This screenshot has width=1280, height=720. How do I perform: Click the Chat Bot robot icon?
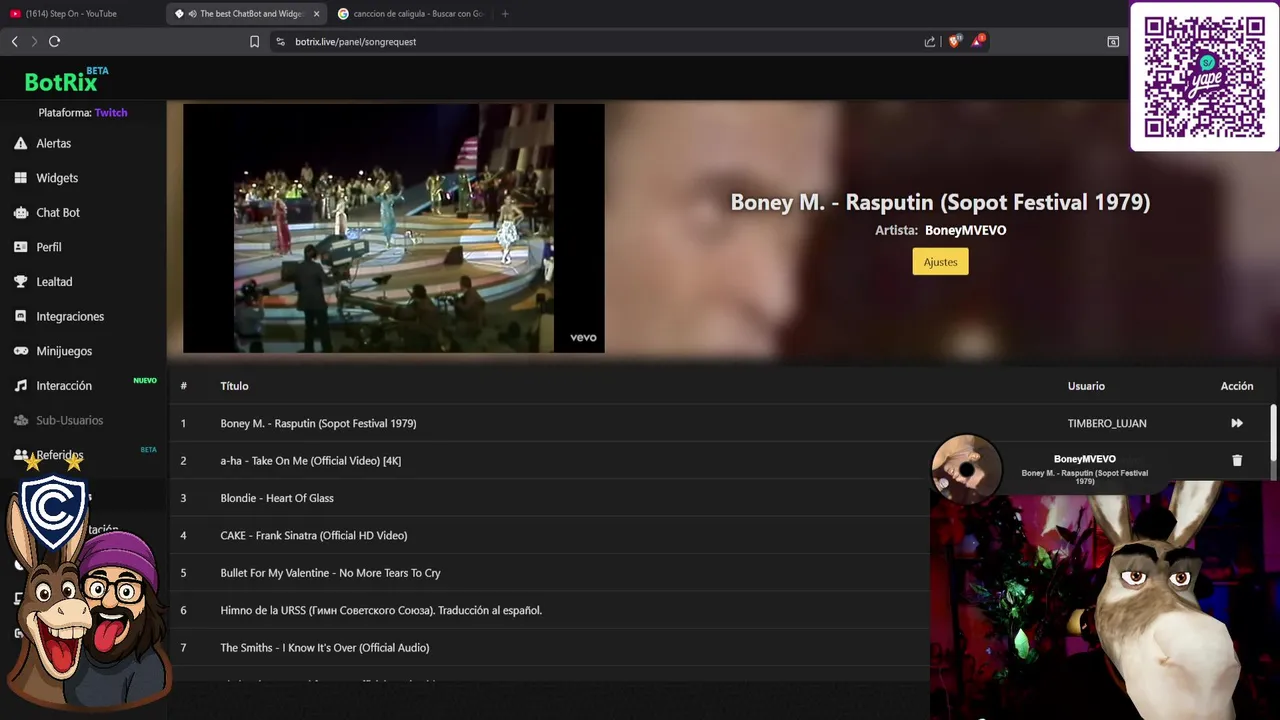pyautogui.click(x=20, y=212)
